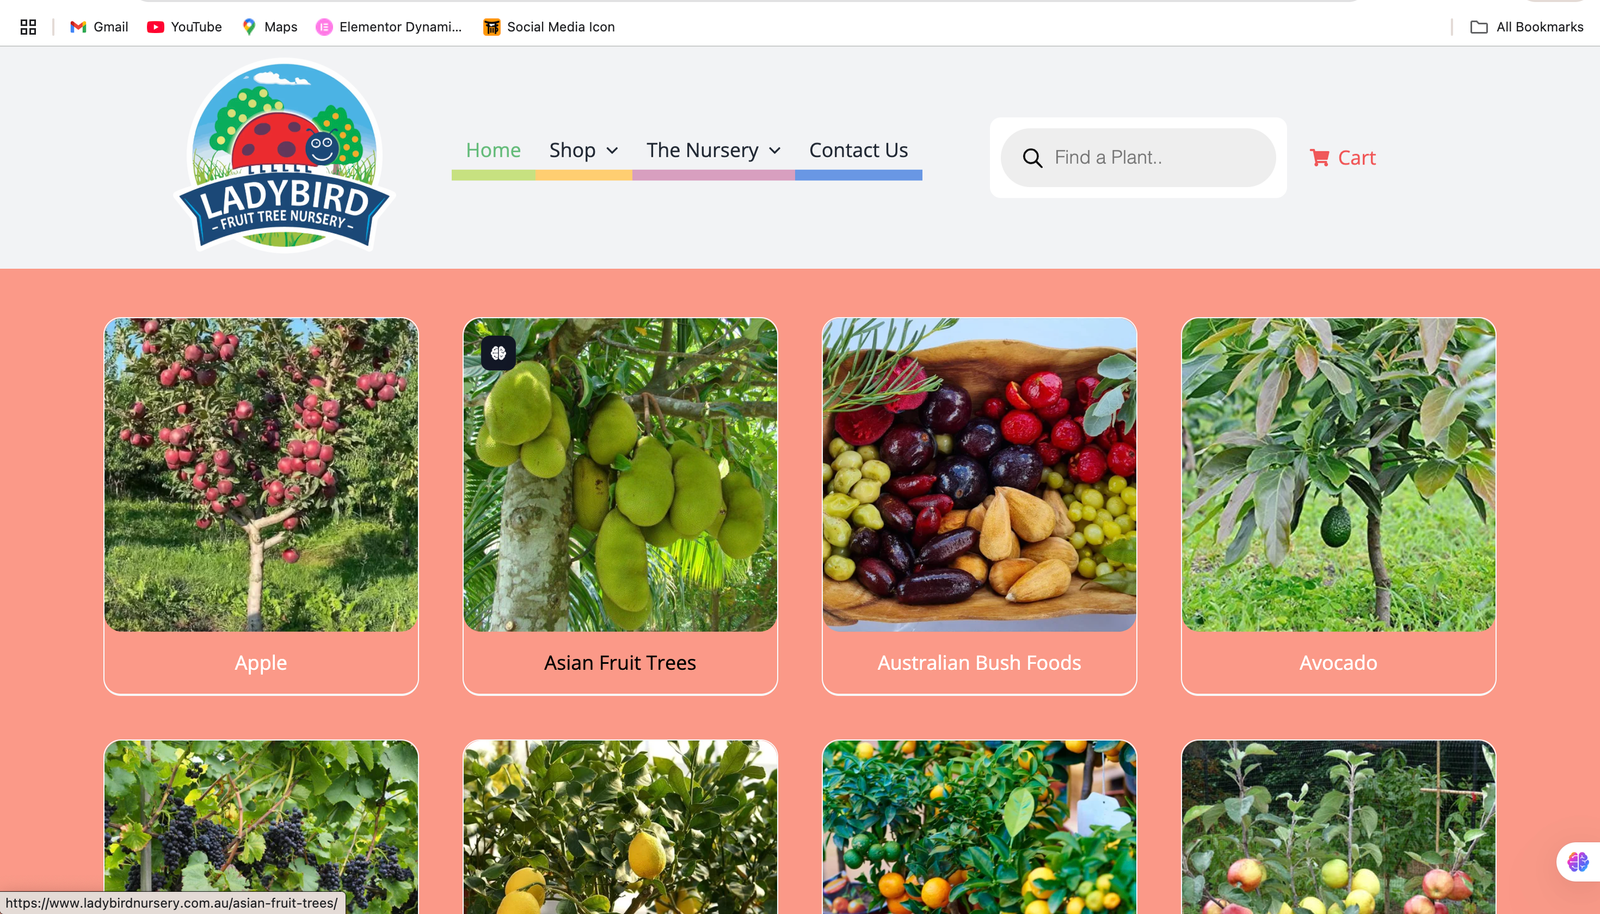1600x914 pixels.
Task: Open the Maps bookmark
Action: (x=270, y=27)
